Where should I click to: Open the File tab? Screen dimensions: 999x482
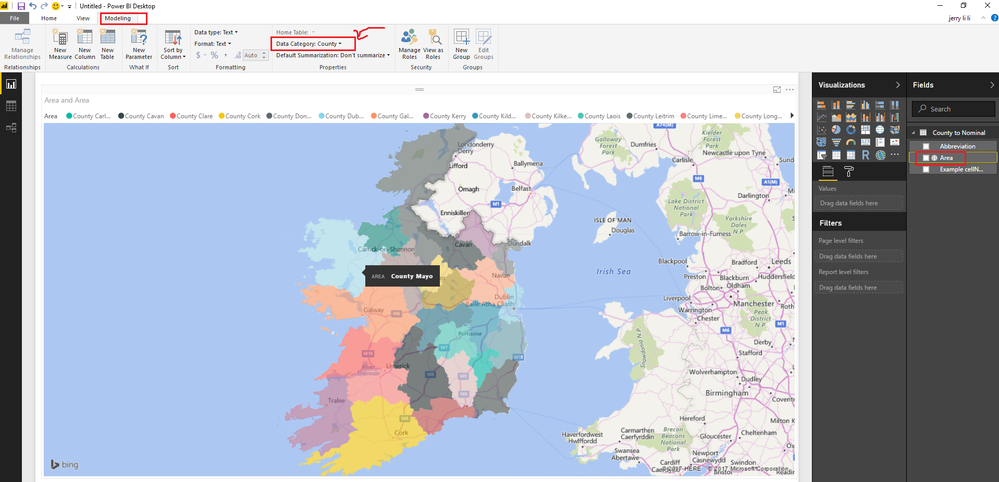point(14,18)
